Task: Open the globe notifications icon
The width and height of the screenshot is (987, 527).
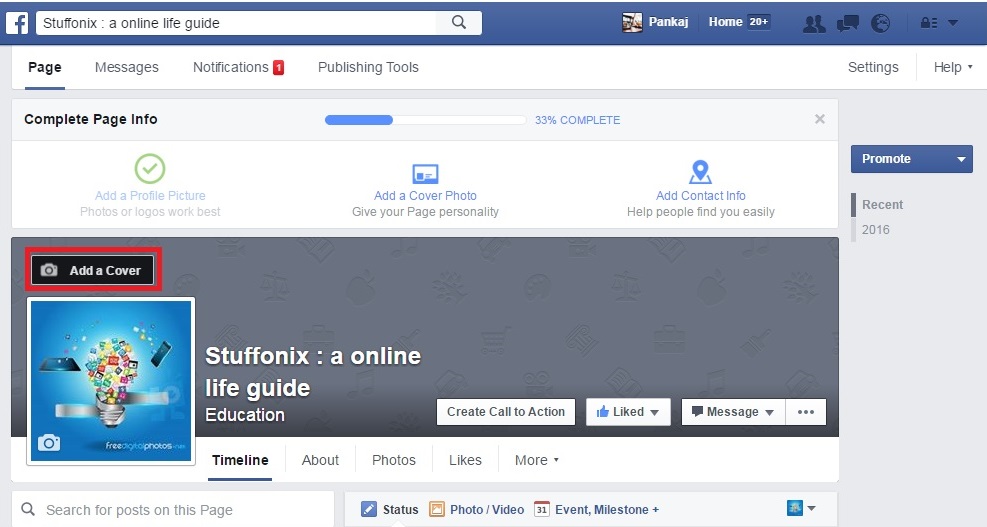Action: [x=881, y=23]
